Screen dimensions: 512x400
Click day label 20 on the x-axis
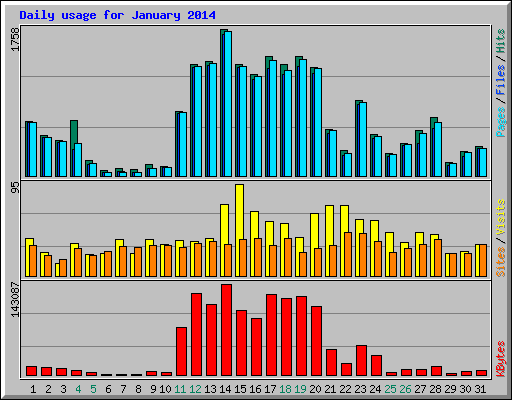pyautogui.click(x=315, y=389)
